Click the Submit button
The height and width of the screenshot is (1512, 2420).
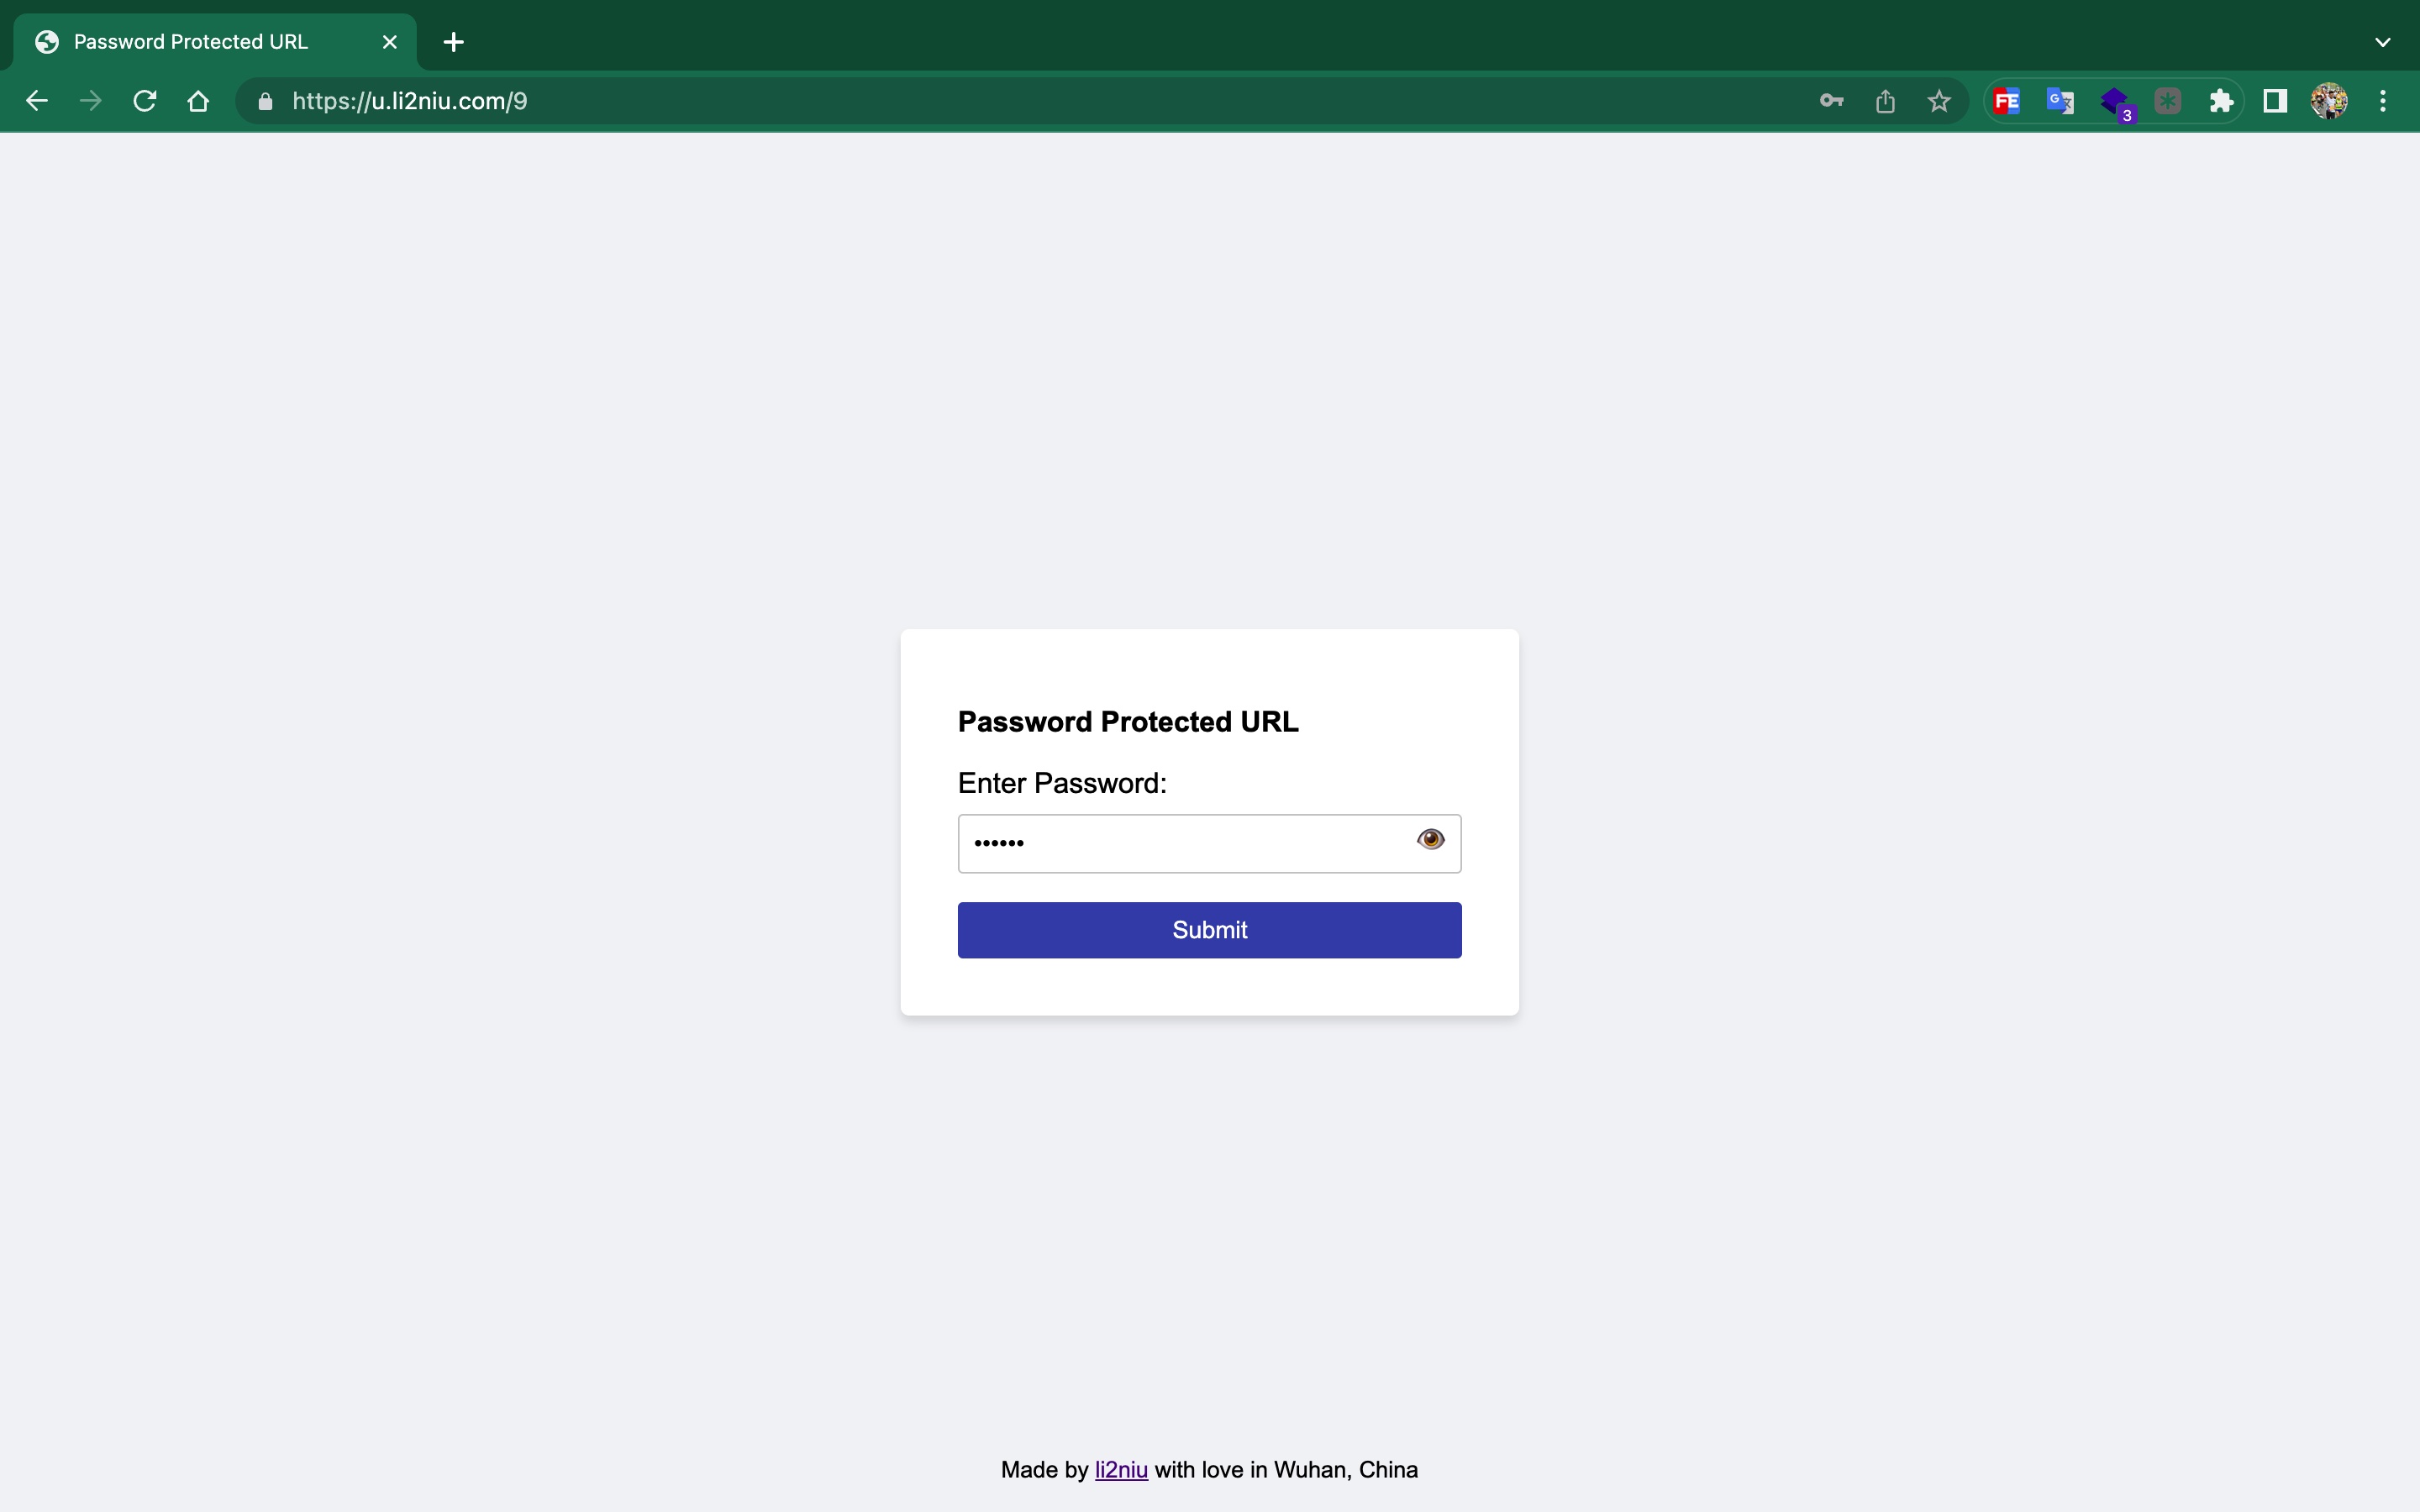(x=1209, y=928)
